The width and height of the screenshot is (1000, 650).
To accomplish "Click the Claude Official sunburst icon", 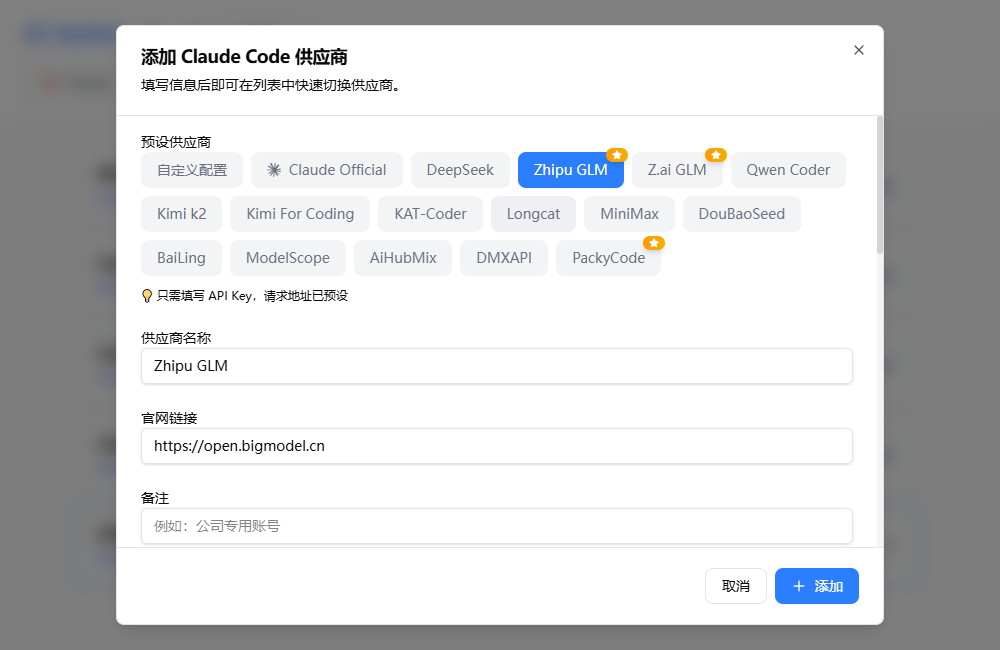I will (x=274, y=170).
